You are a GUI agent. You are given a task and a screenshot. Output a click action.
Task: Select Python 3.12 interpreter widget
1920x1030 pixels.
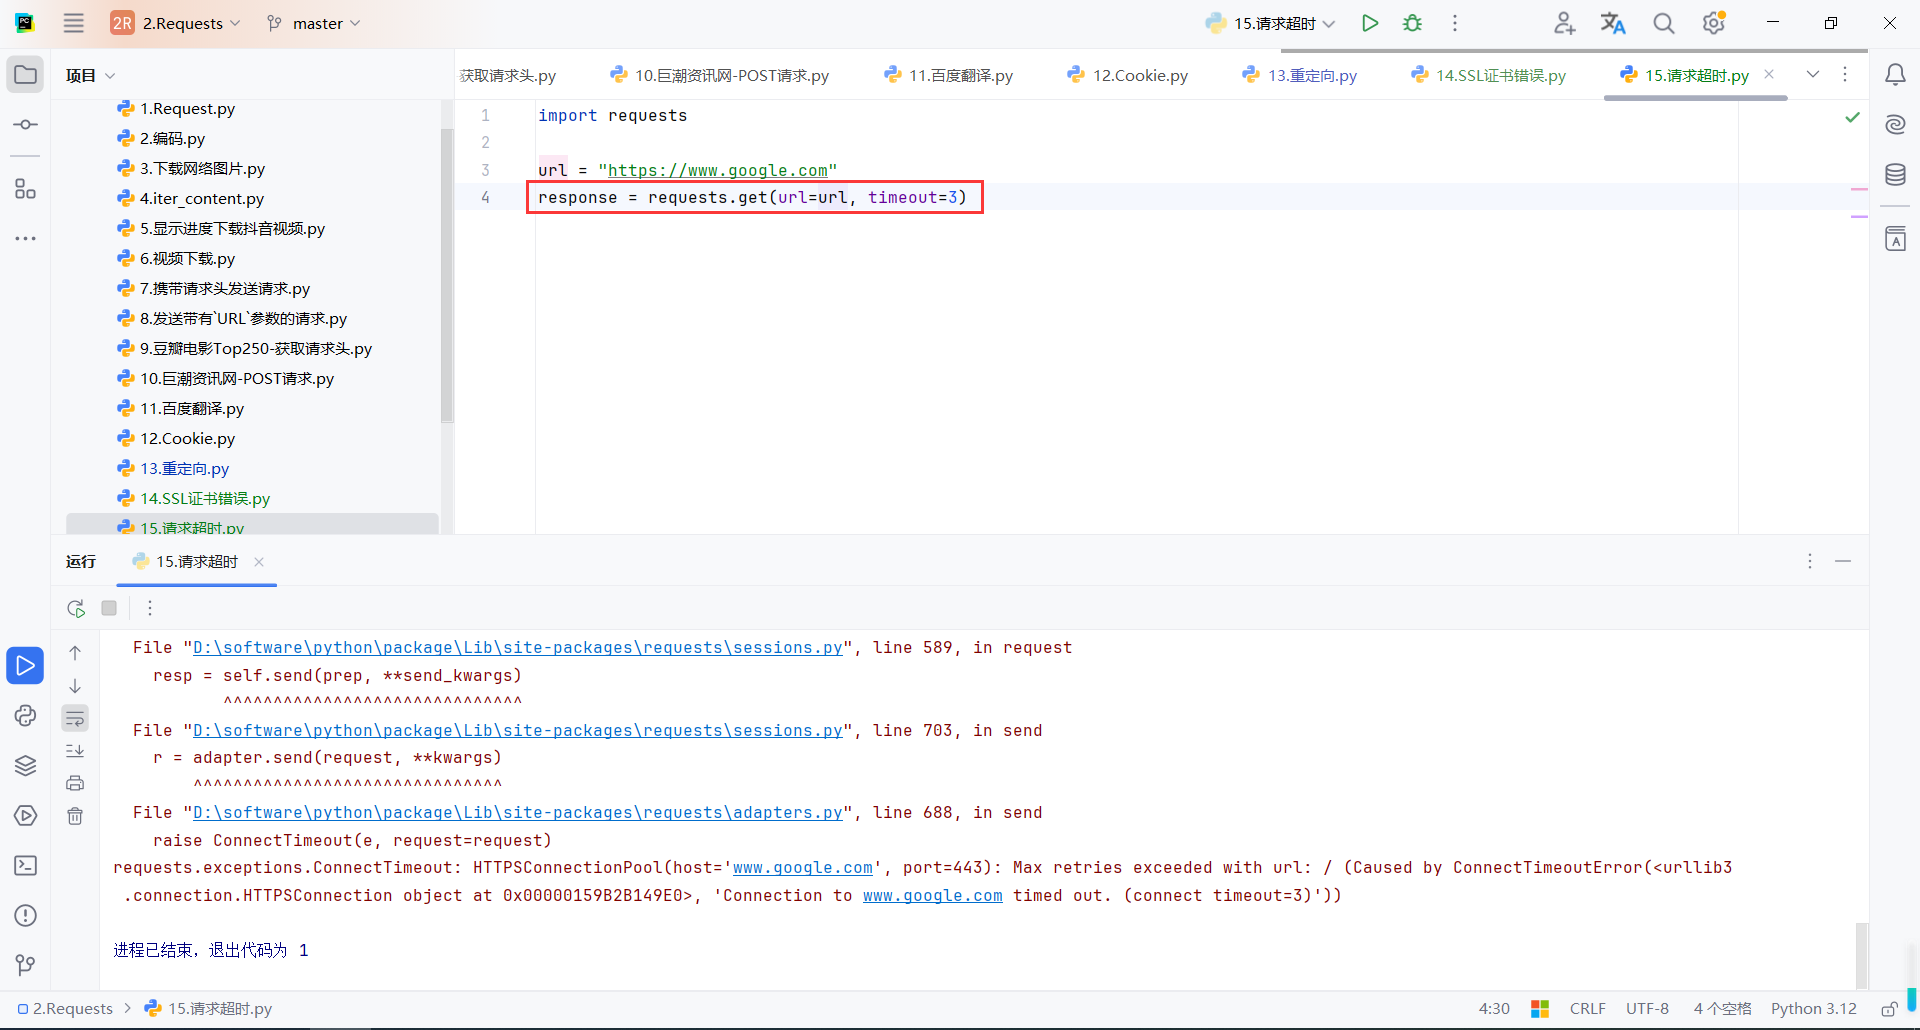point(1813,1009)
